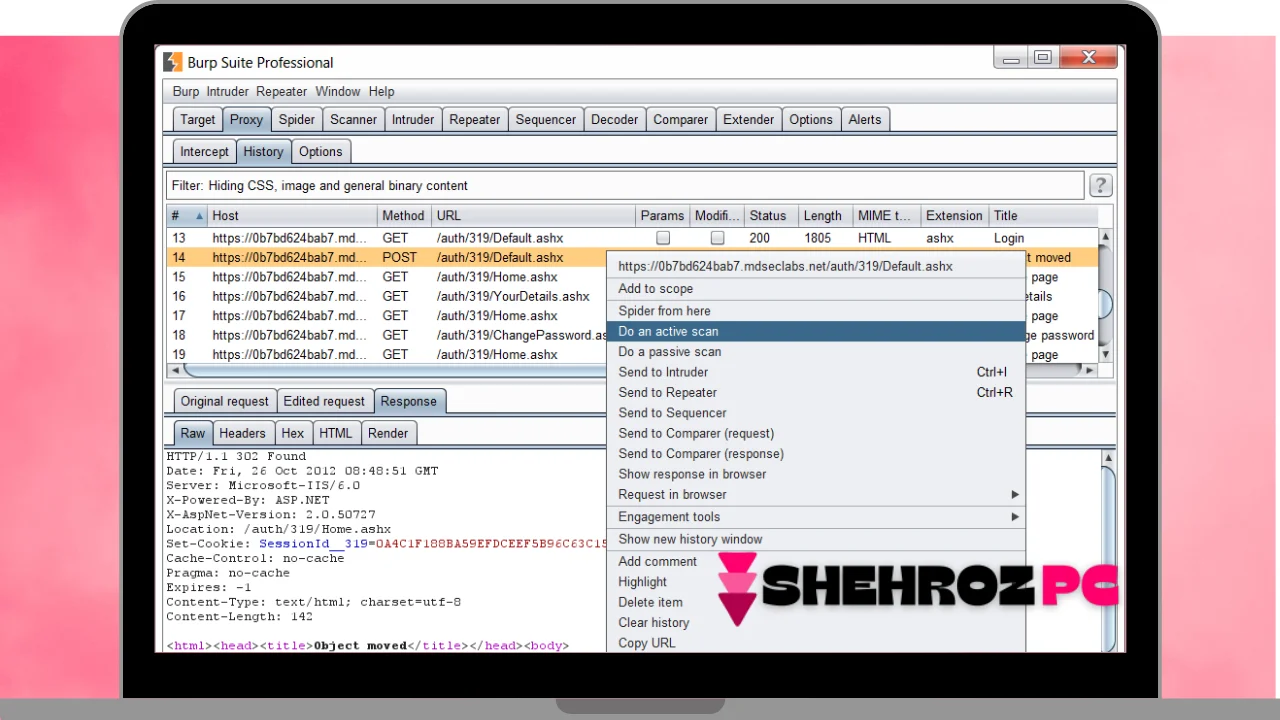Choose Send to Comparer (response)
Screen dimensions: 1280x720
[x=816, y=454]
